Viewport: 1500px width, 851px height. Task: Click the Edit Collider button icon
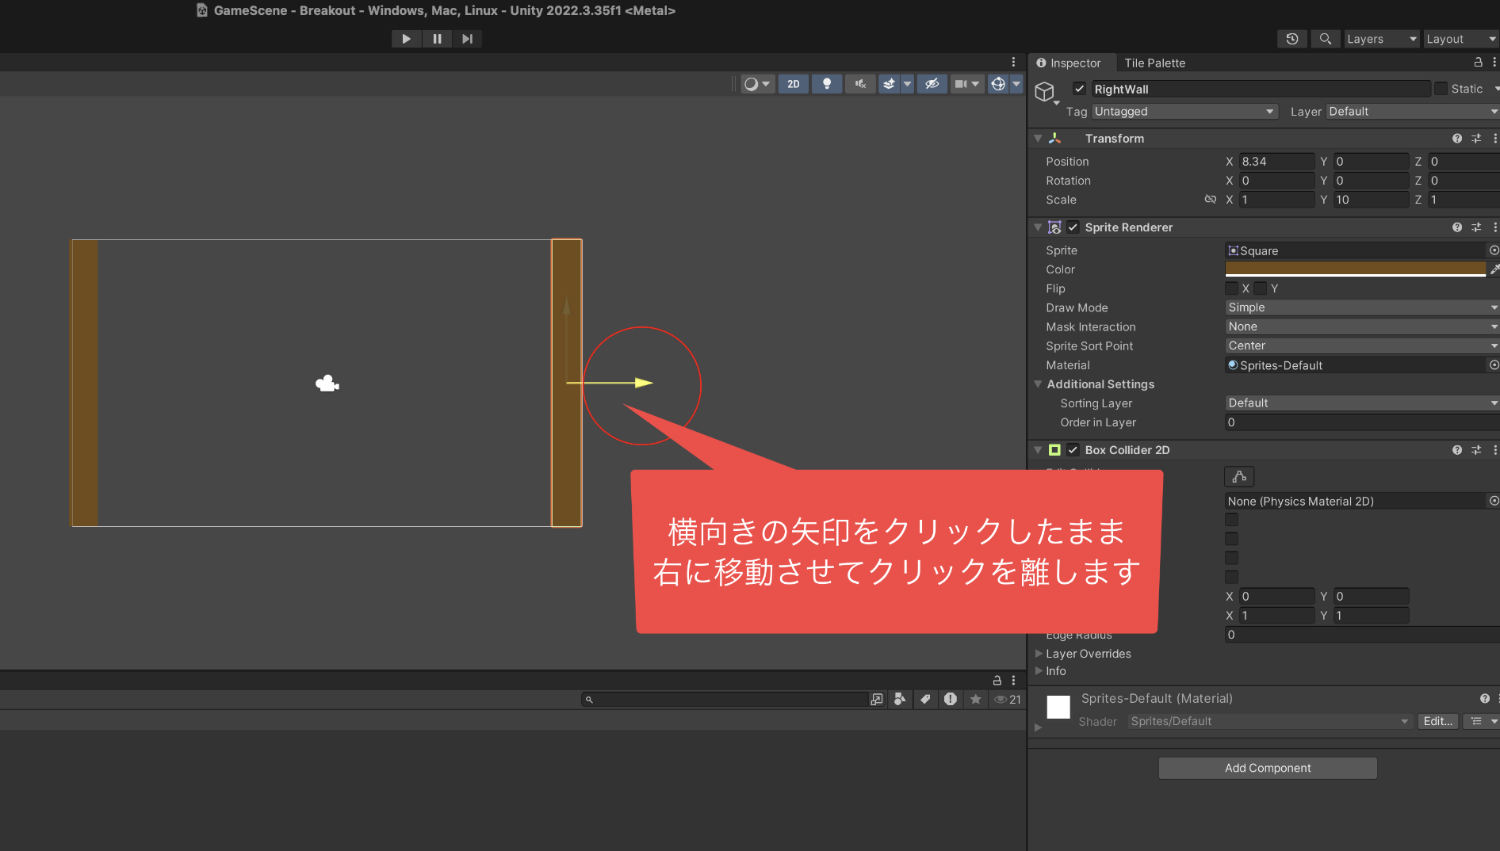click(x=1239, y=477)
